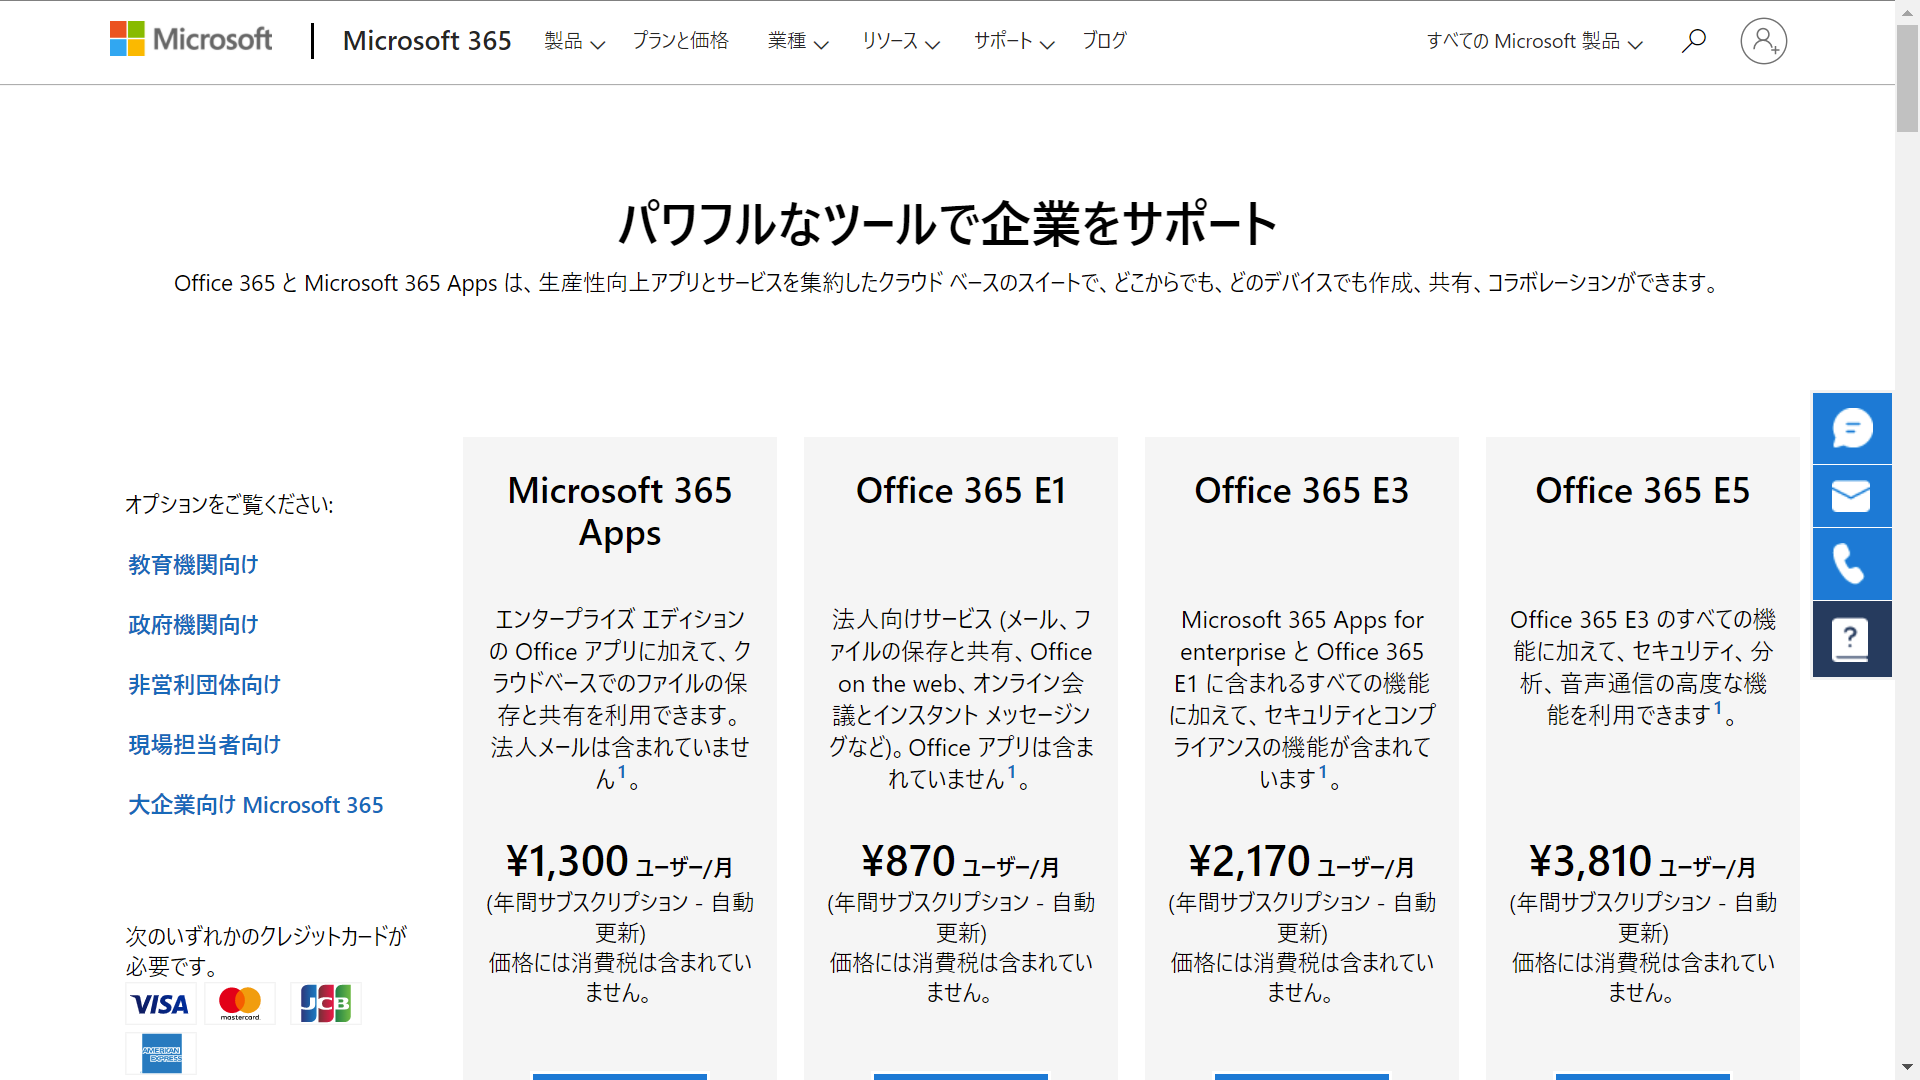Click the Microsoft 365 Apps plan title
The width and height of the screenshot is (1920, 1080).
620,512
